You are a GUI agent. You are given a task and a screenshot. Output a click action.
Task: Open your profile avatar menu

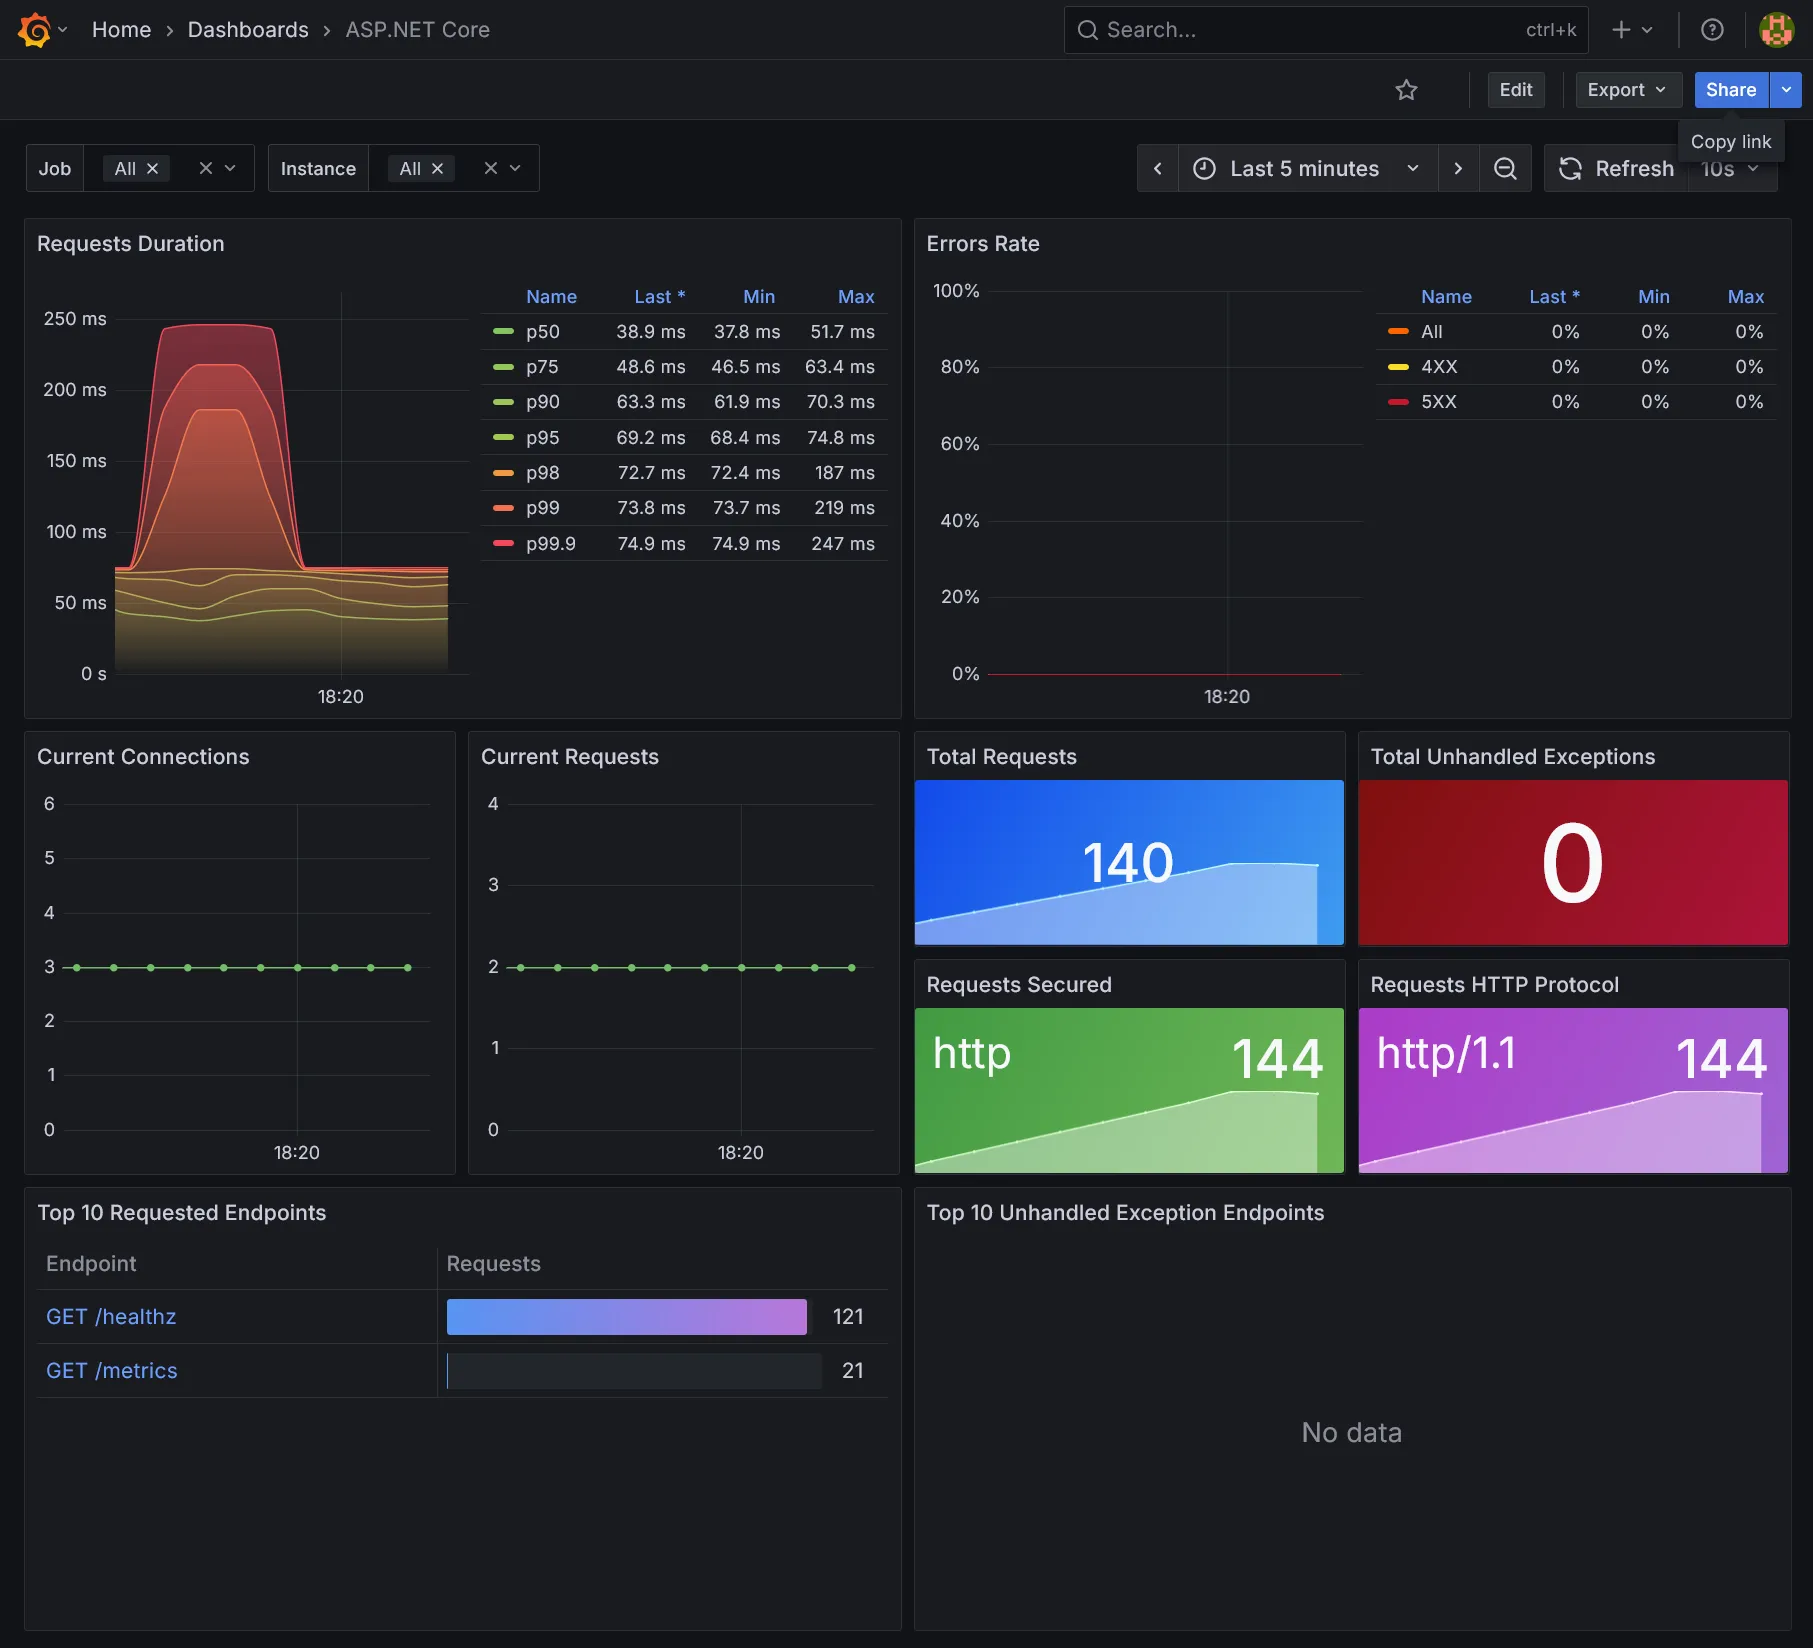[1776, 29]
